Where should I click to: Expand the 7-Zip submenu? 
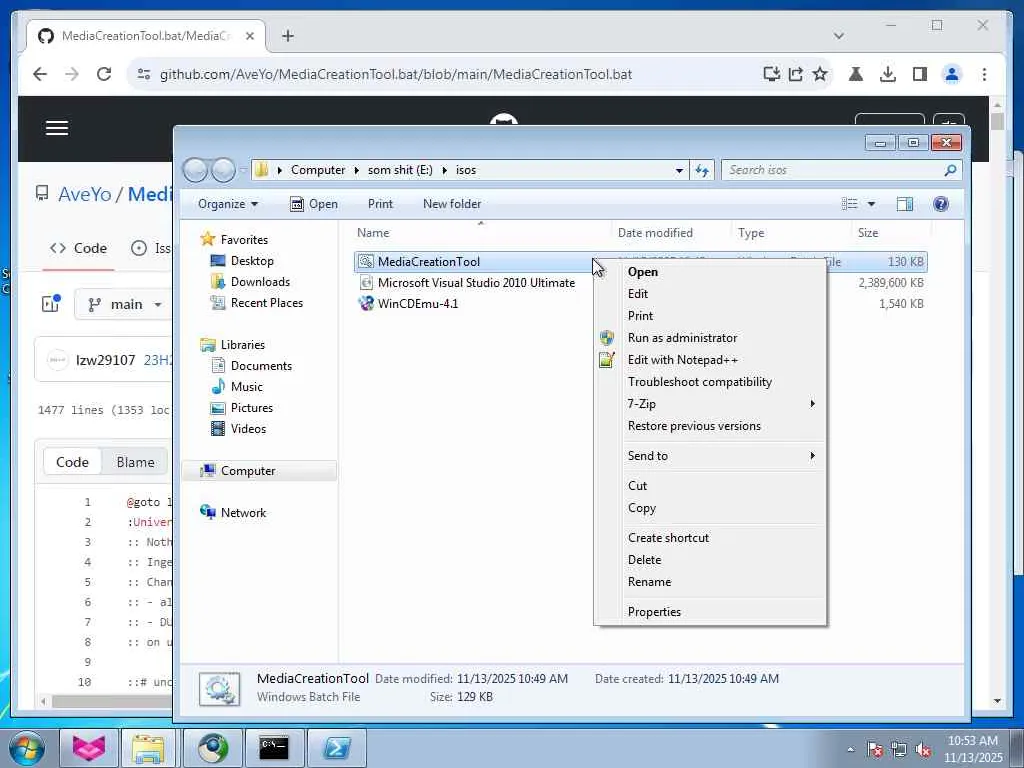[x=710, y=404]
